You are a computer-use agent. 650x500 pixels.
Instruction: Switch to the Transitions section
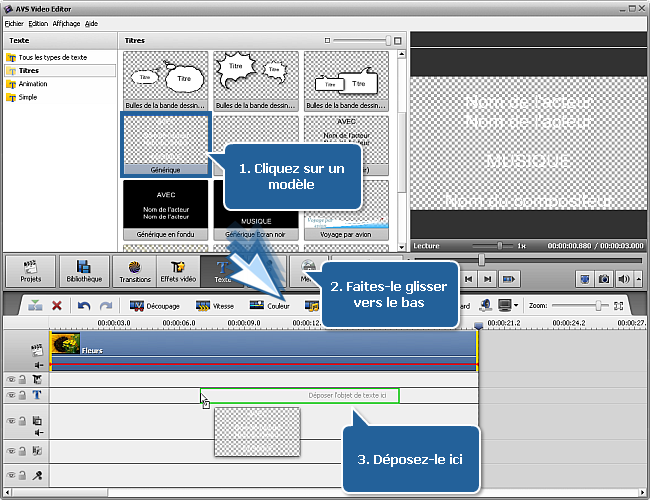pos(133,271)
